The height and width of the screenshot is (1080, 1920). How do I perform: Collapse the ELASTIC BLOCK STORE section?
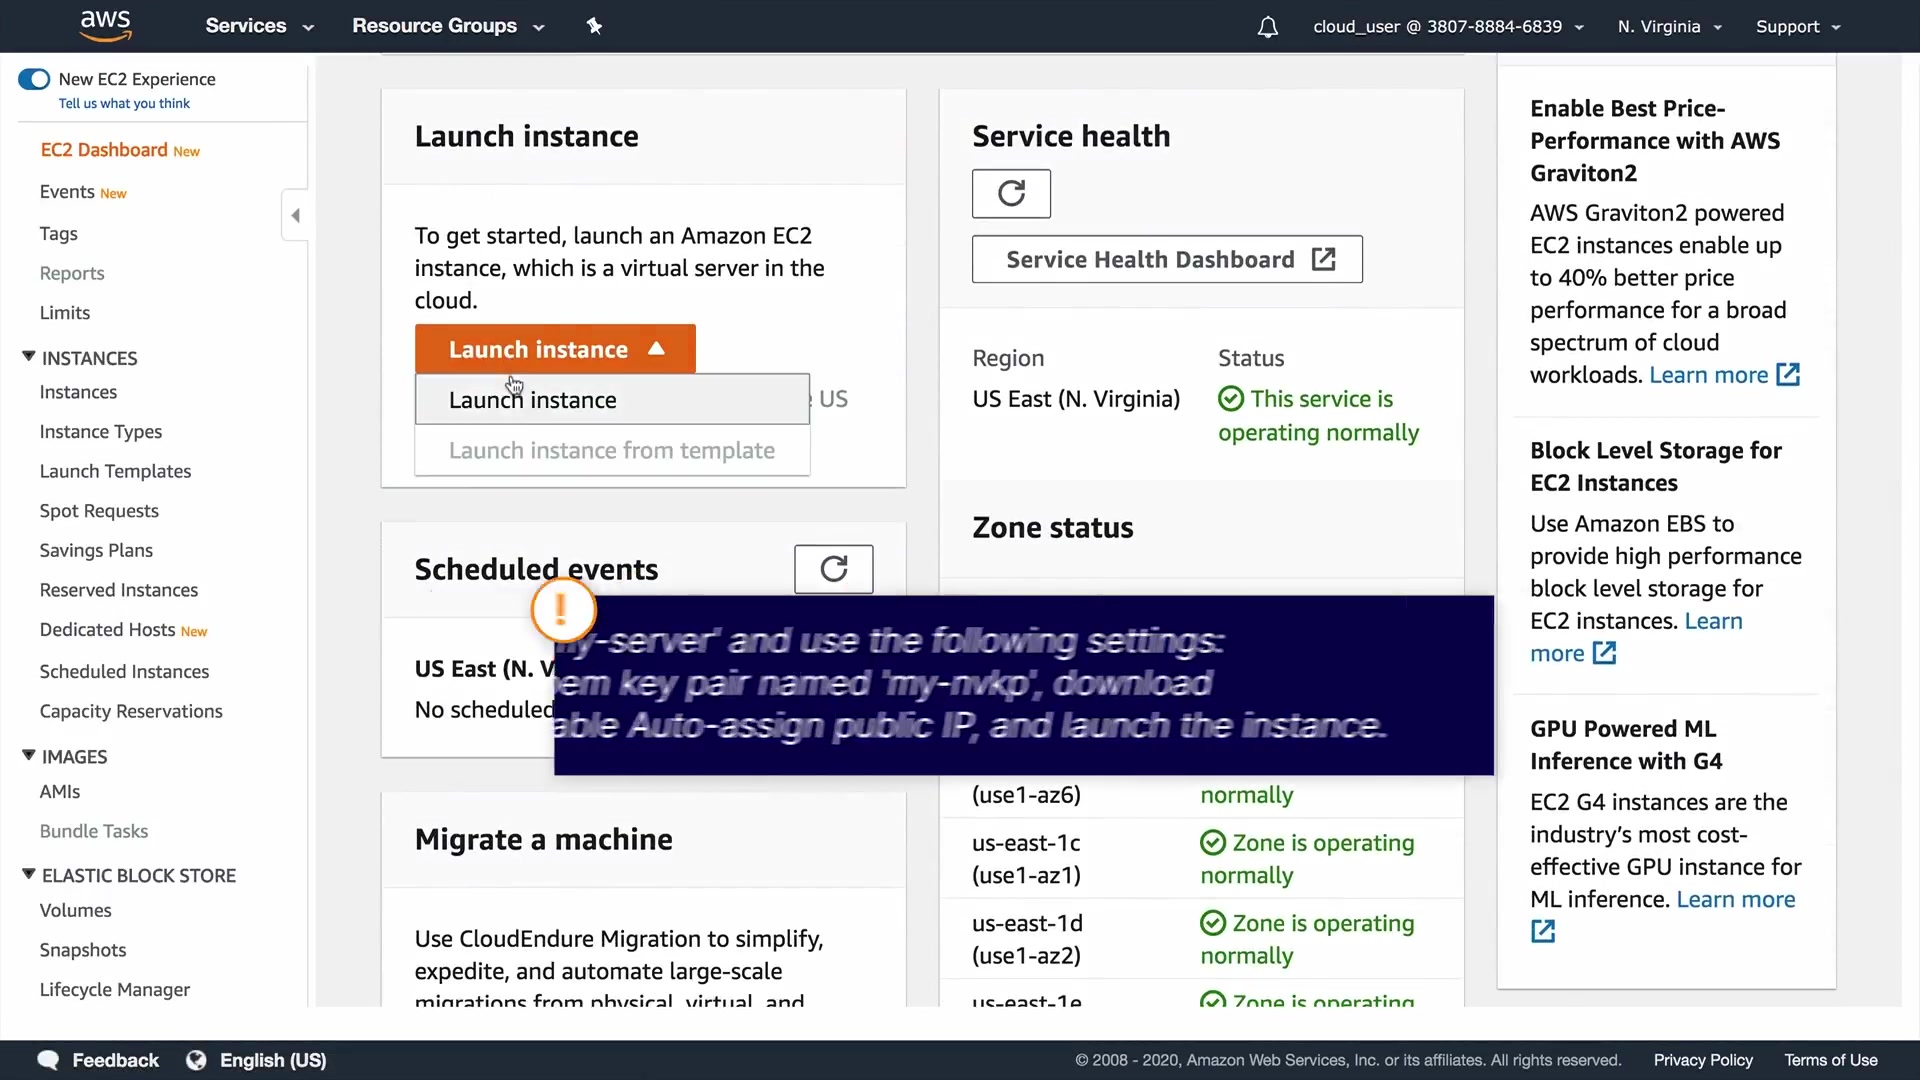28,874
